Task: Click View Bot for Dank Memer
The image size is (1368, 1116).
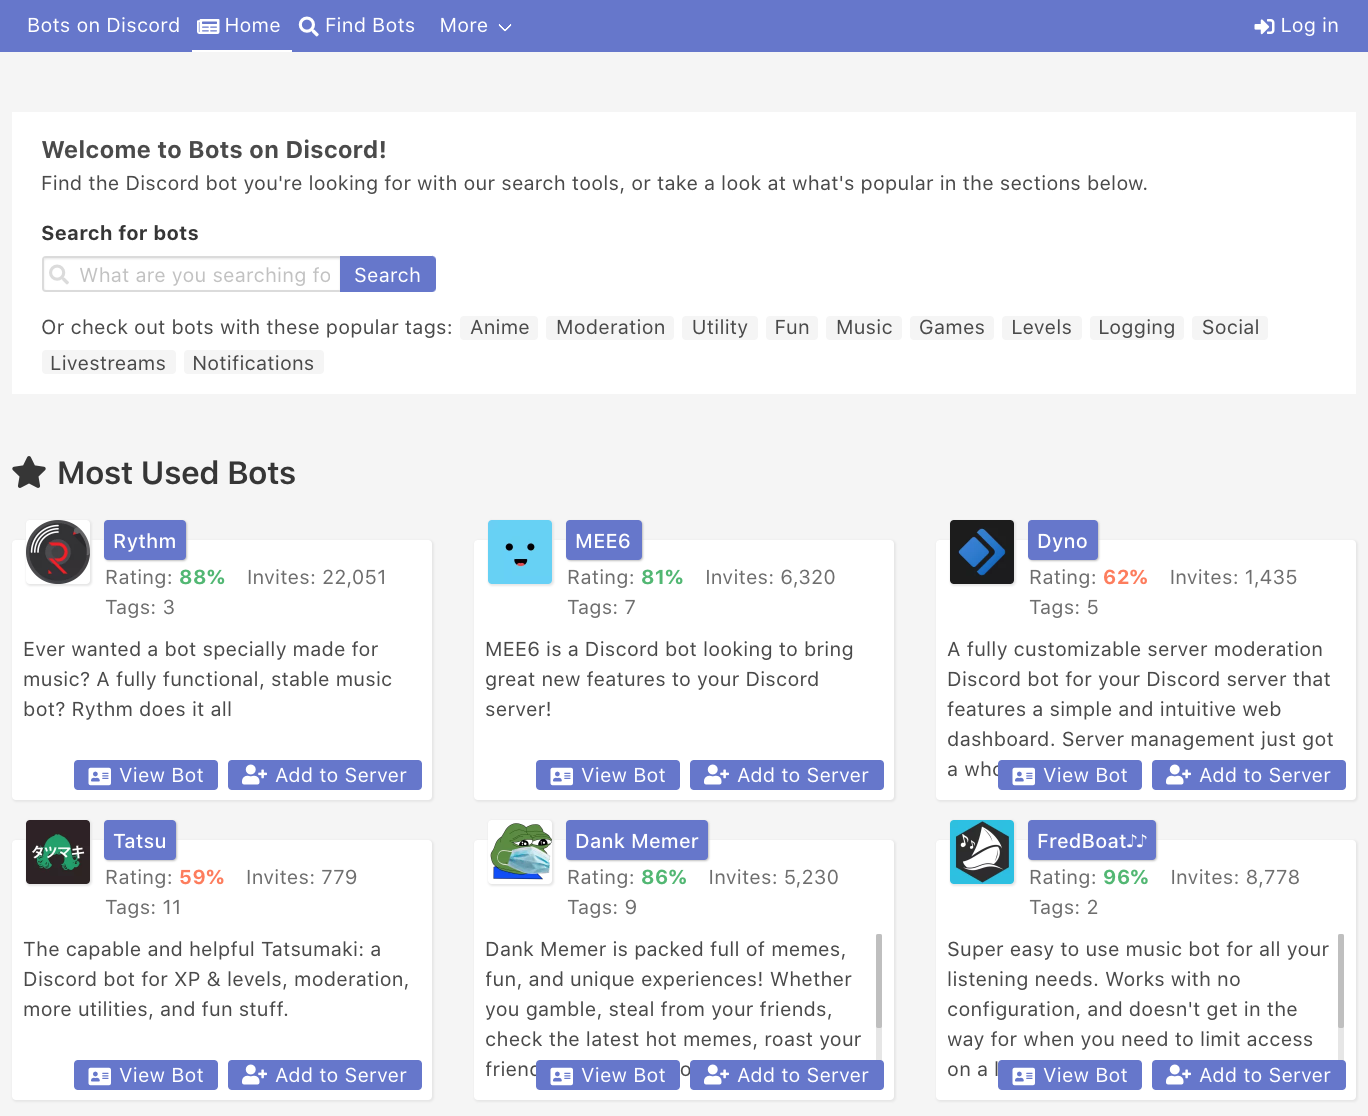Action: (608, 1075)
